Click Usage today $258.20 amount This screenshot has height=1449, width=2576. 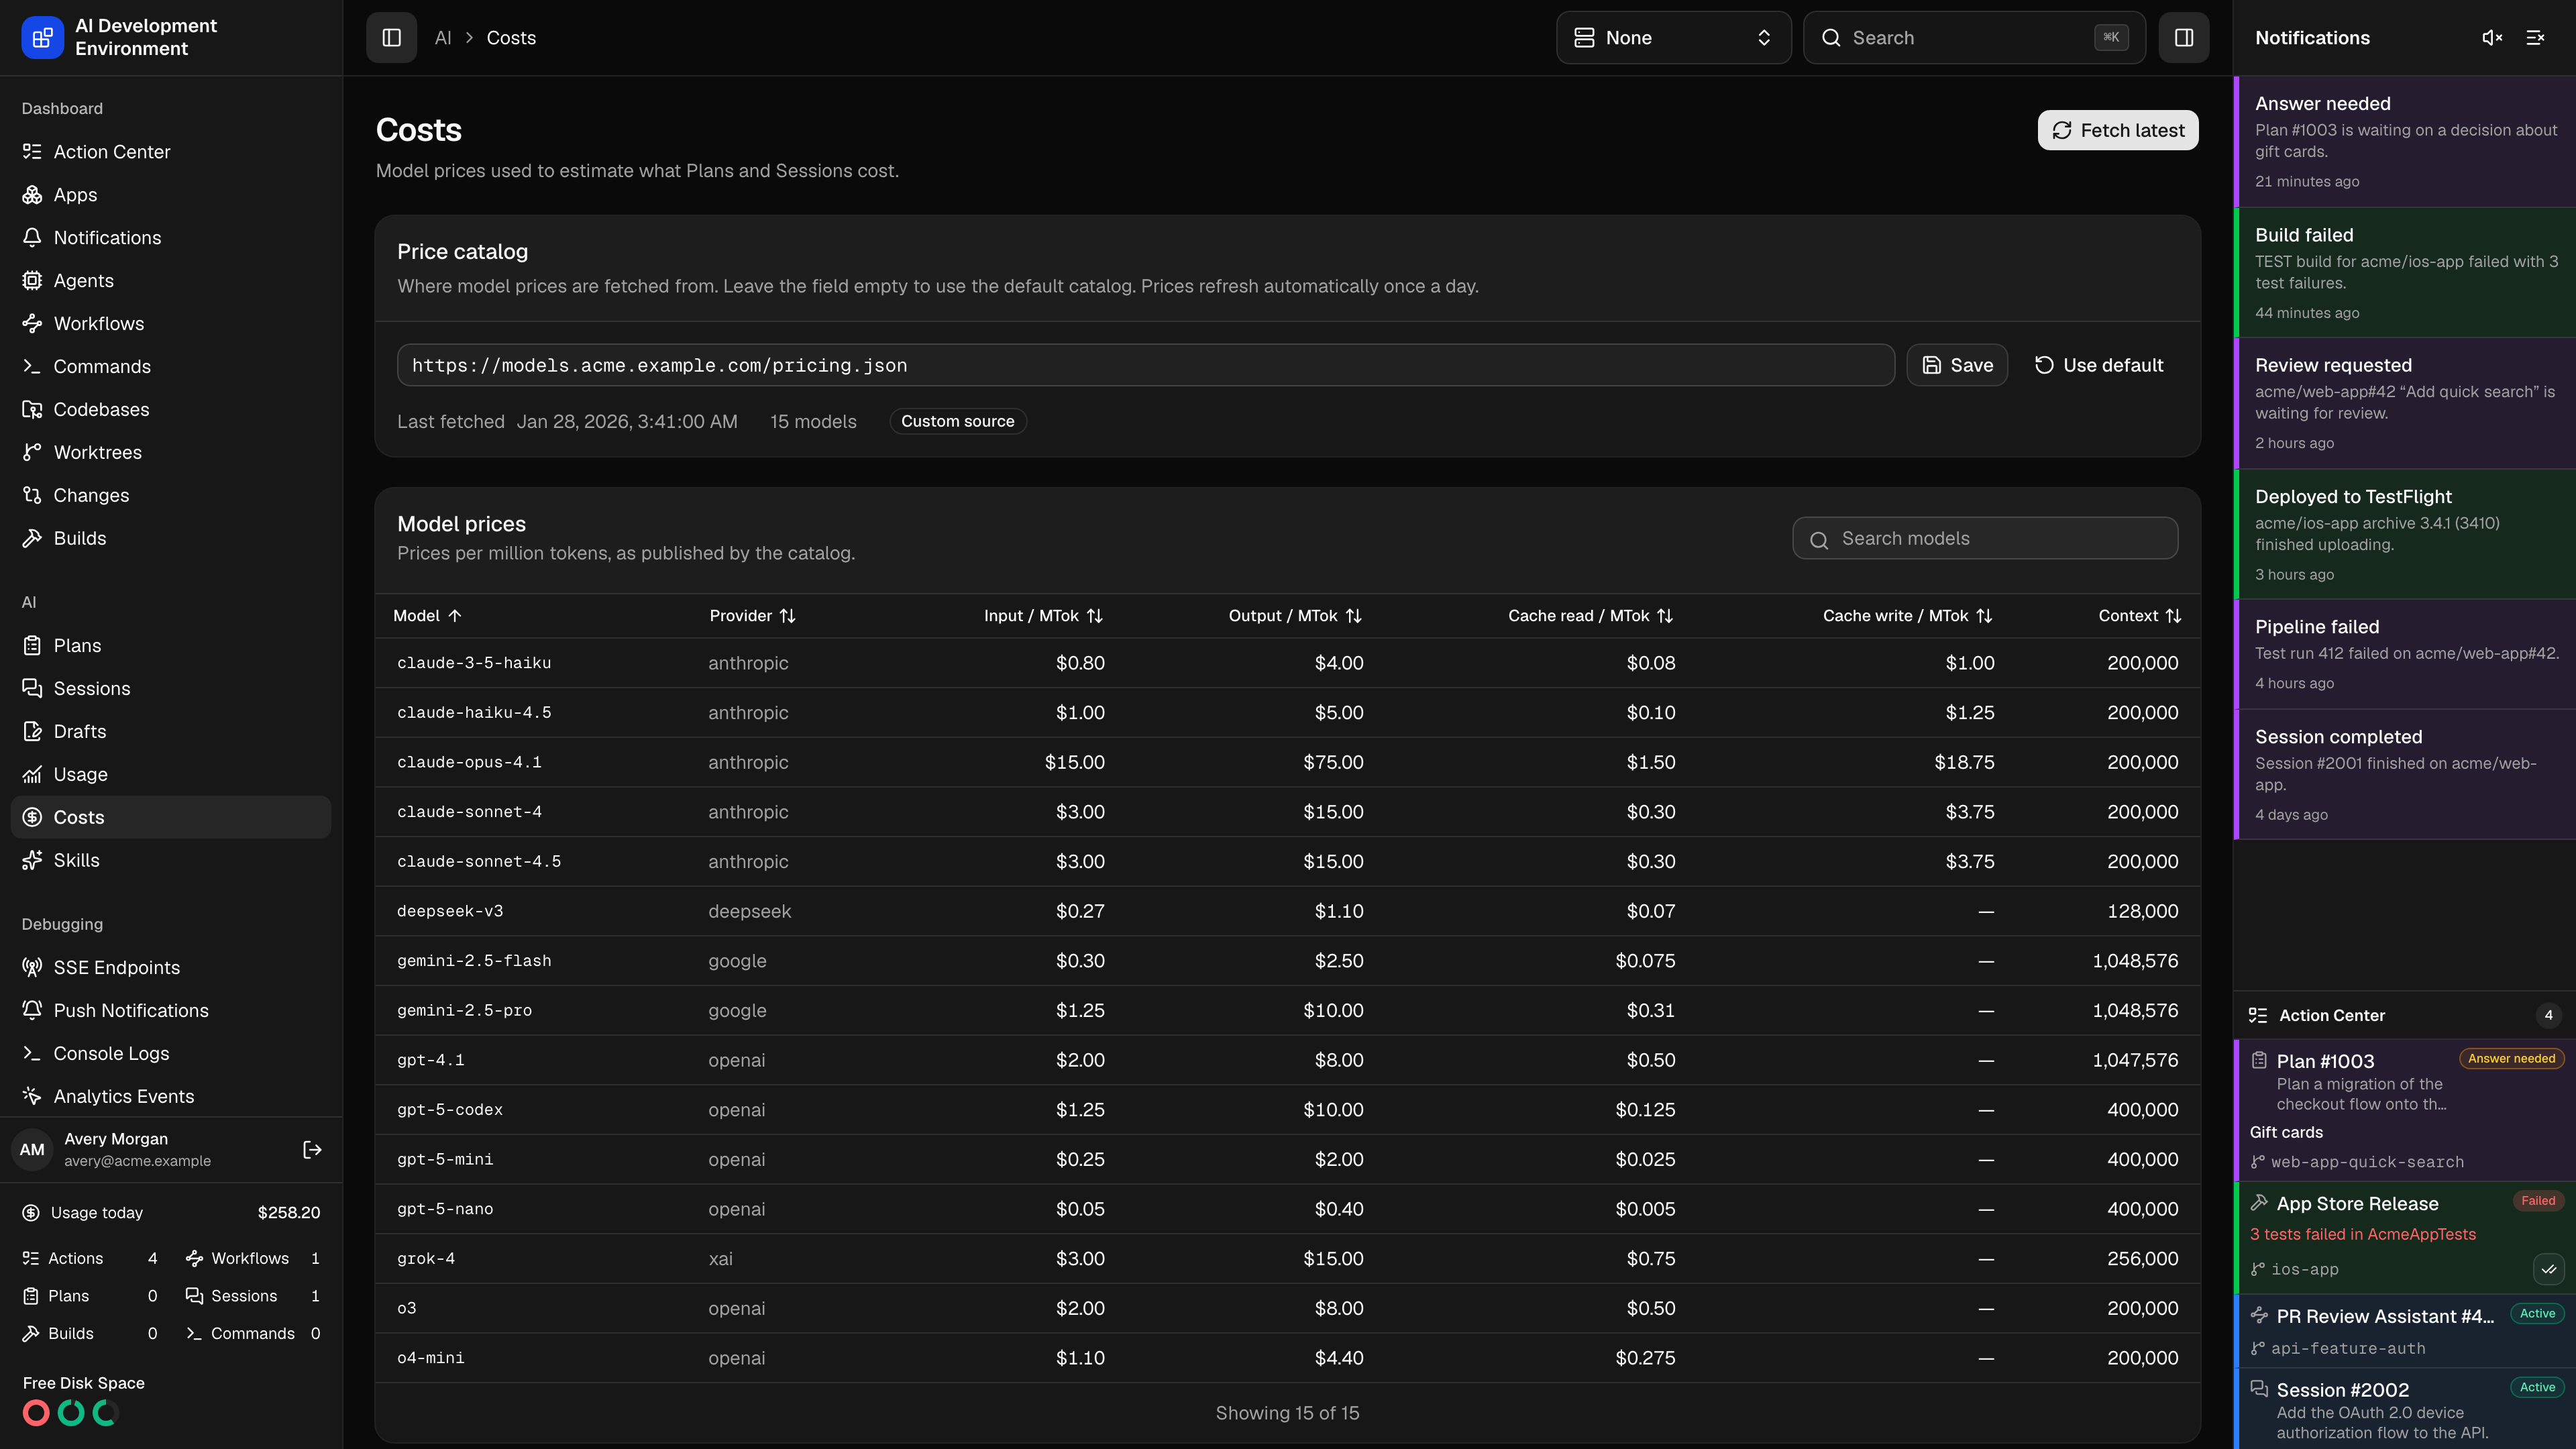pyautogui.click(x=289, y=1212)
